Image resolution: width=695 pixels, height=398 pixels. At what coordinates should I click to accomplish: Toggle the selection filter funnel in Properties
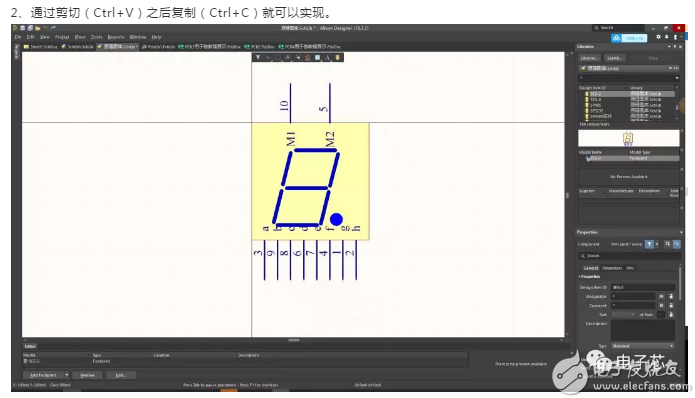coord(649,244)
